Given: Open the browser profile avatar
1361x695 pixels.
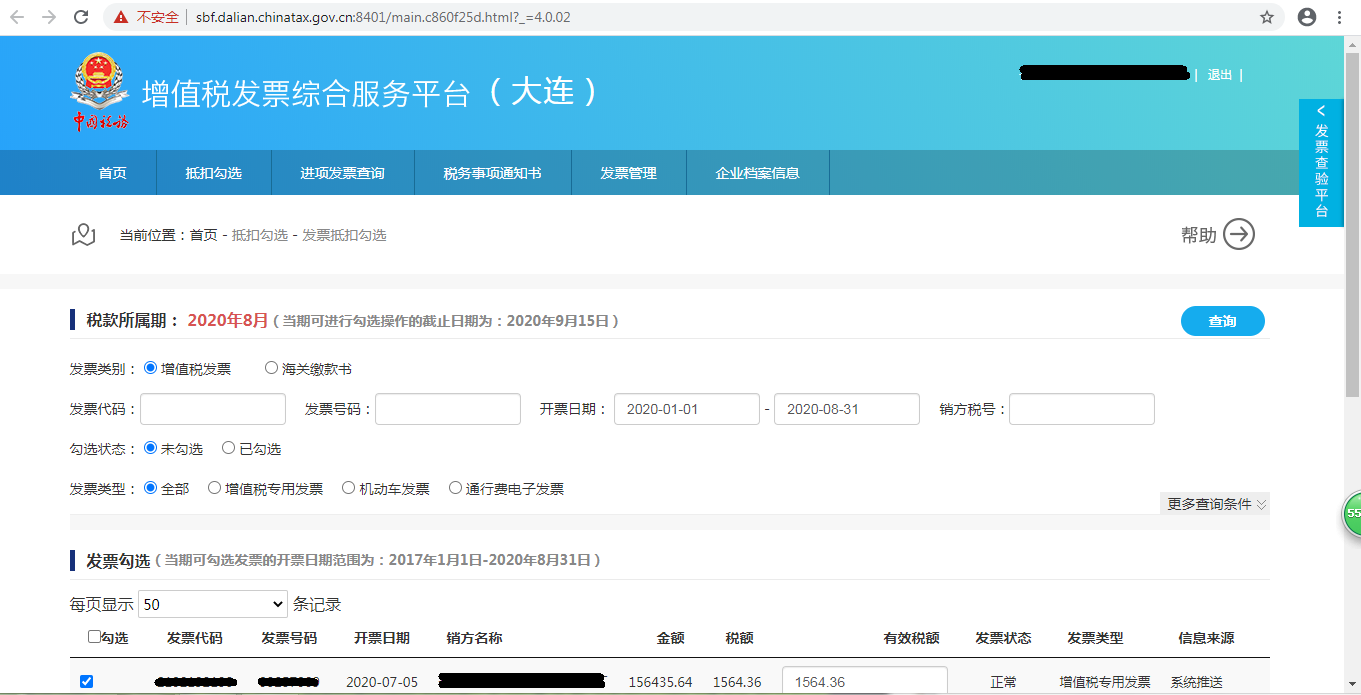Looking at the screenshot, I should [1305, 17].
